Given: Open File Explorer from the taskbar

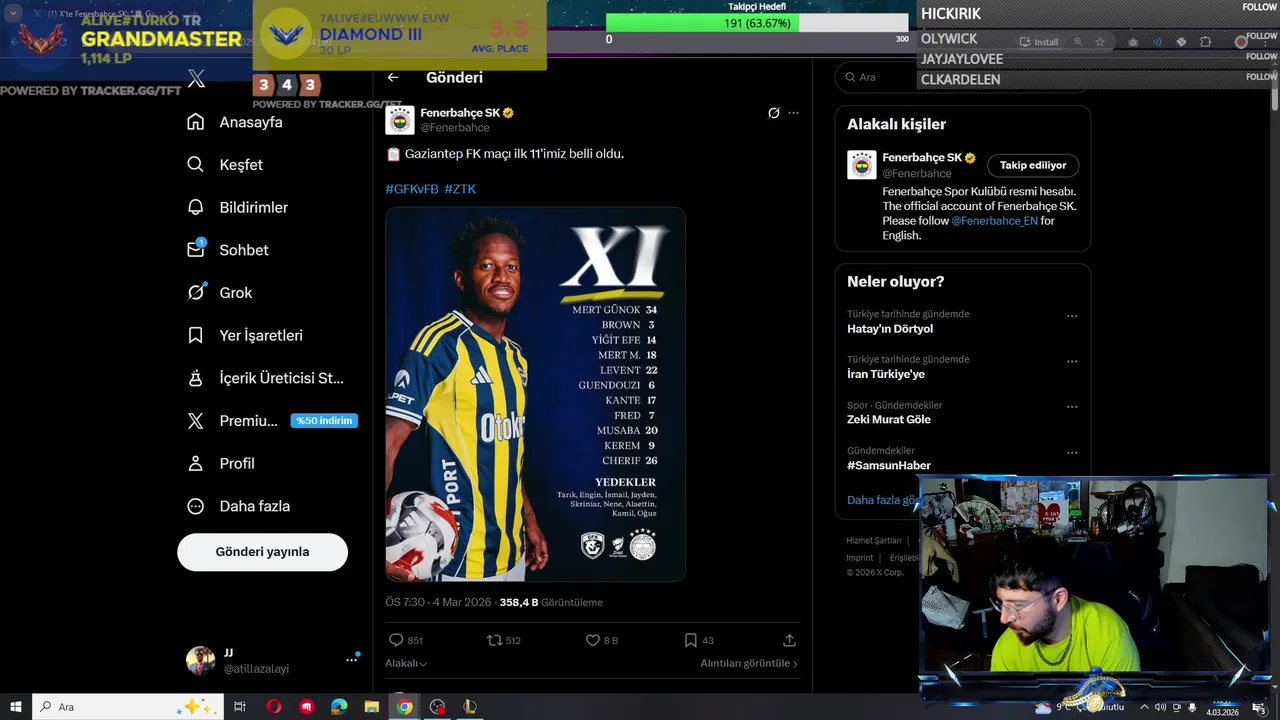Looking at the screenshot, I should pos(370,707).
